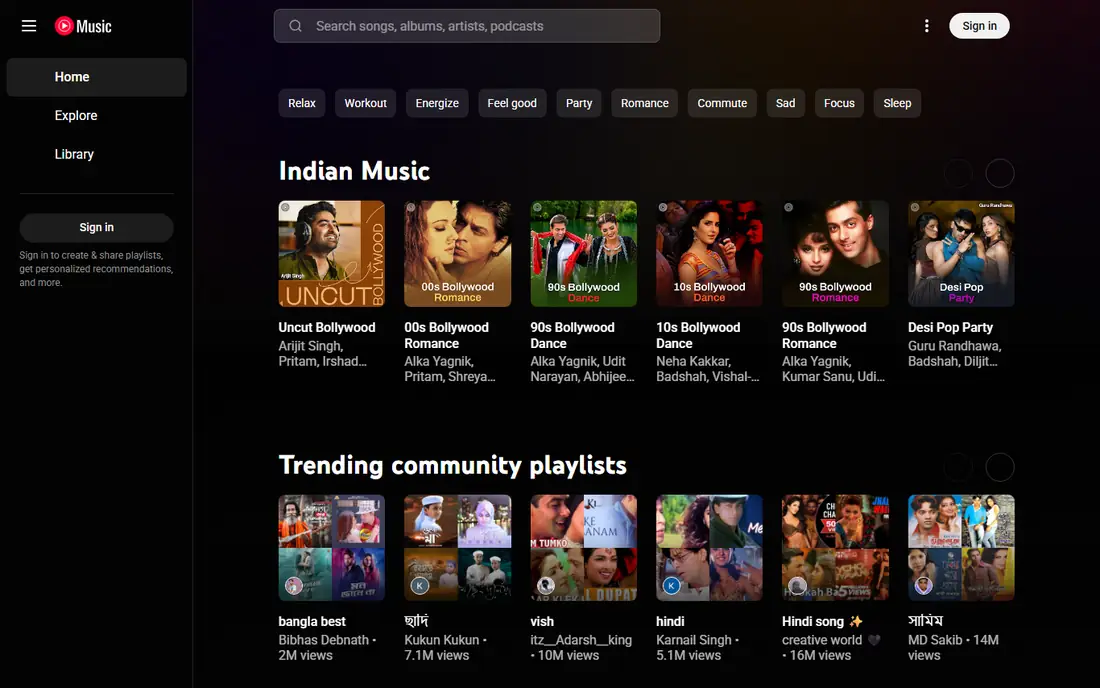Click the YouTube Music logo
The height and width of the screenshot is (688, 1100).
point(83,26)
